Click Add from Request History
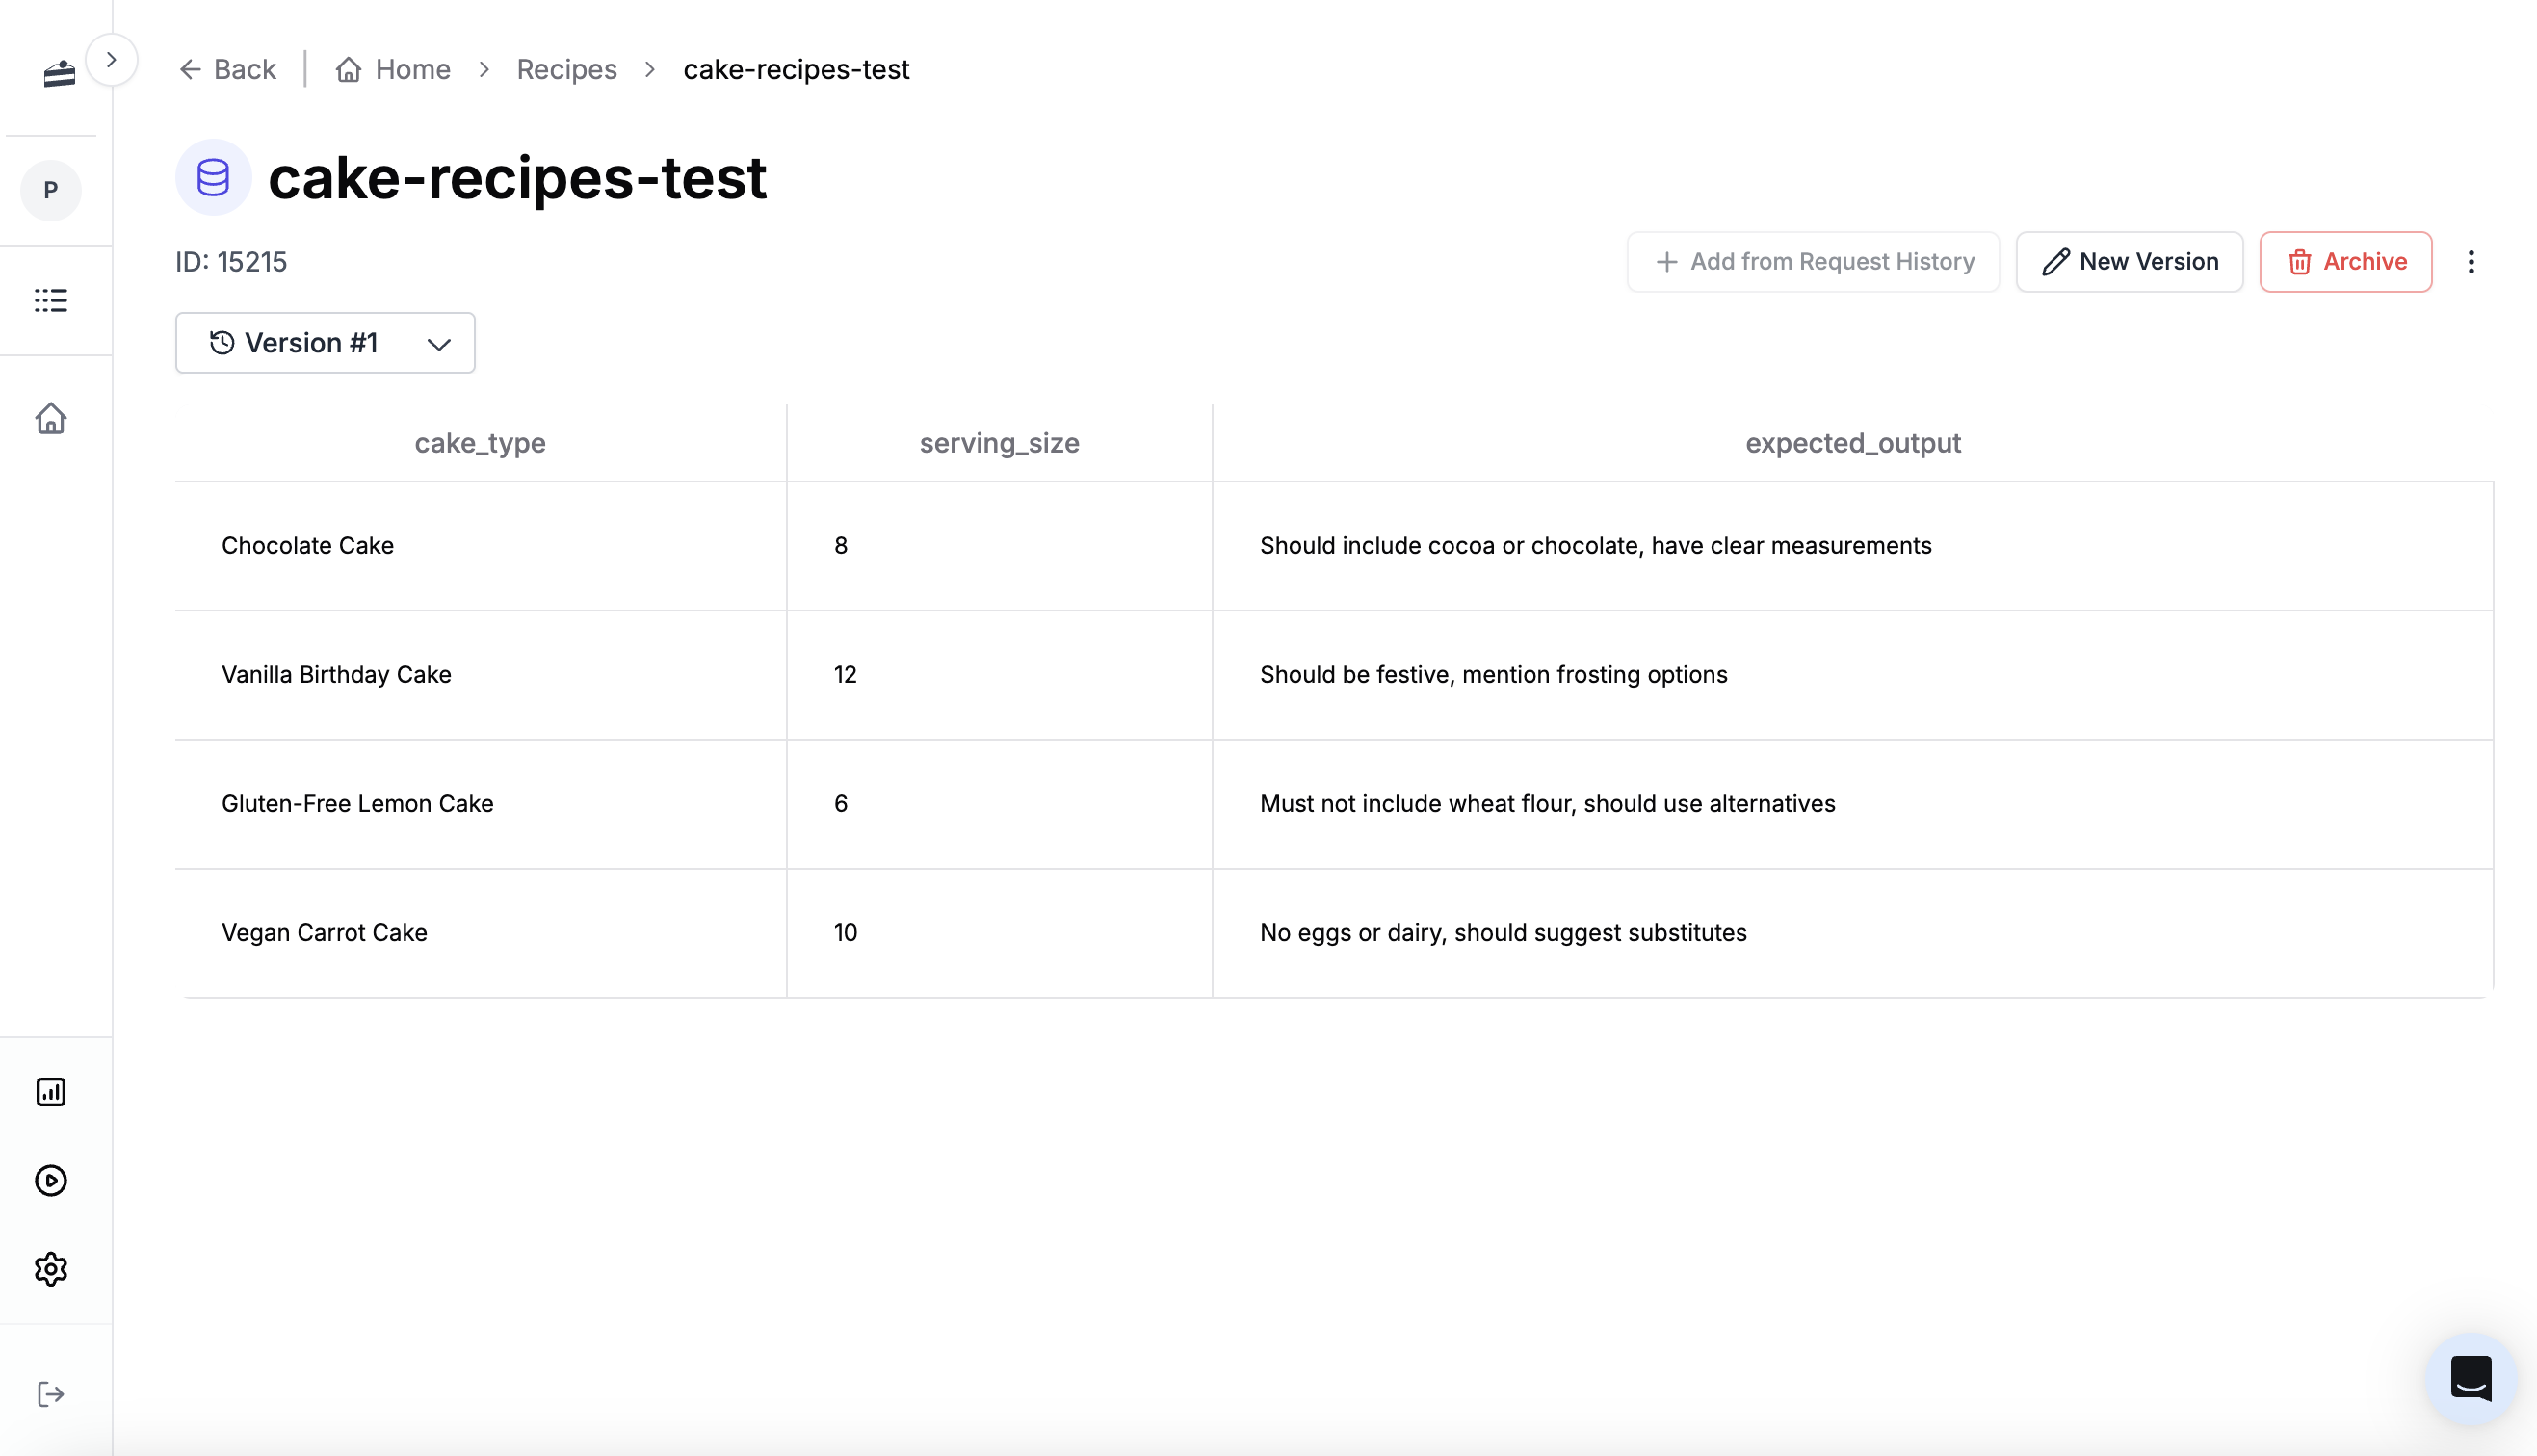Screen dimensions: 2537x1456 coord(1811,261)
